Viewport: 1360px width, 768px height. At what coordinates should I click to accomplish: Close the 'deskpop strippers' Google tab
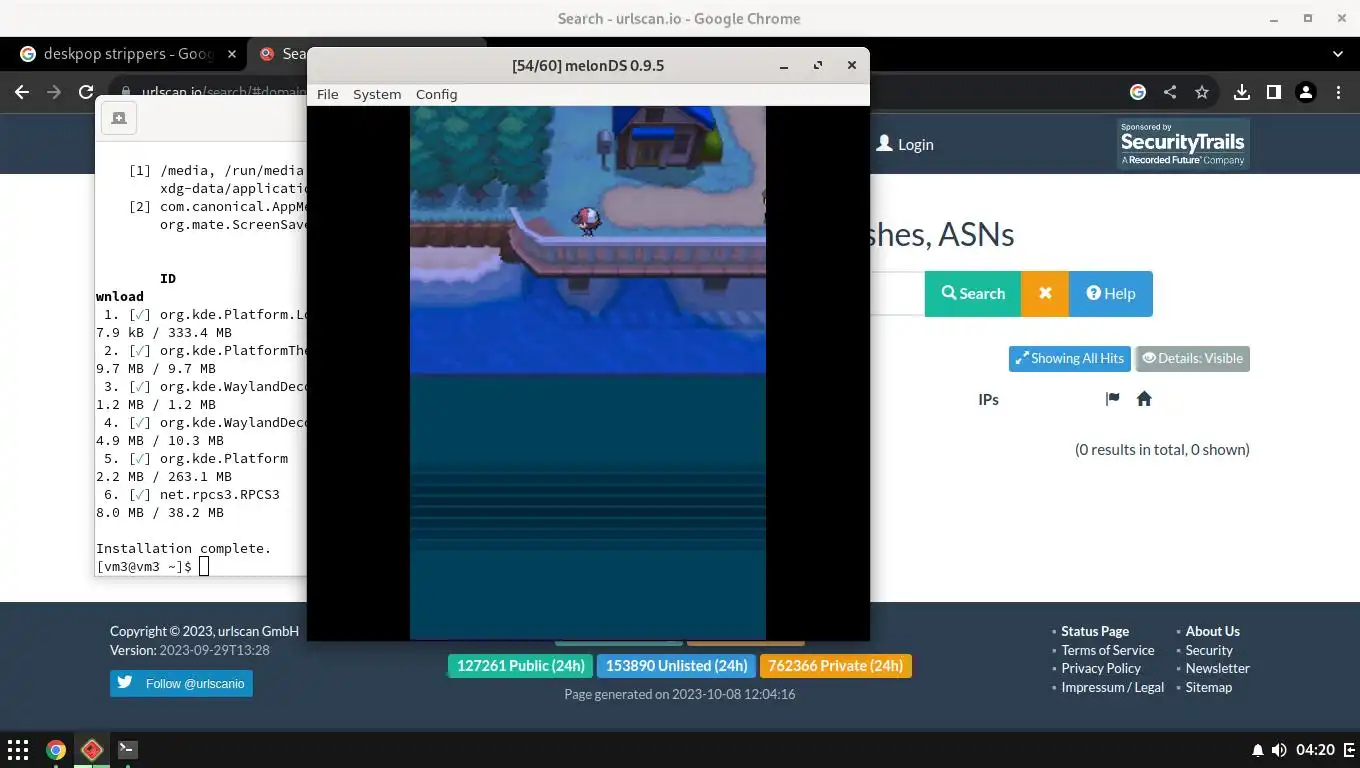click(231, 54)
